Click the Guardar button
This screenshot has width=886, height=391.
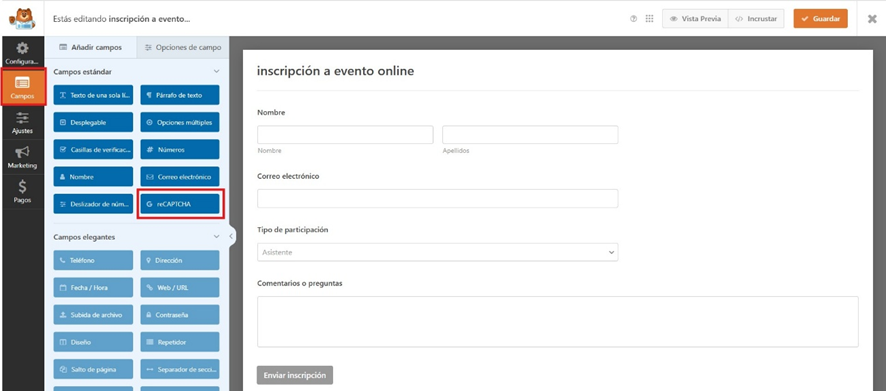click(820, 19)
